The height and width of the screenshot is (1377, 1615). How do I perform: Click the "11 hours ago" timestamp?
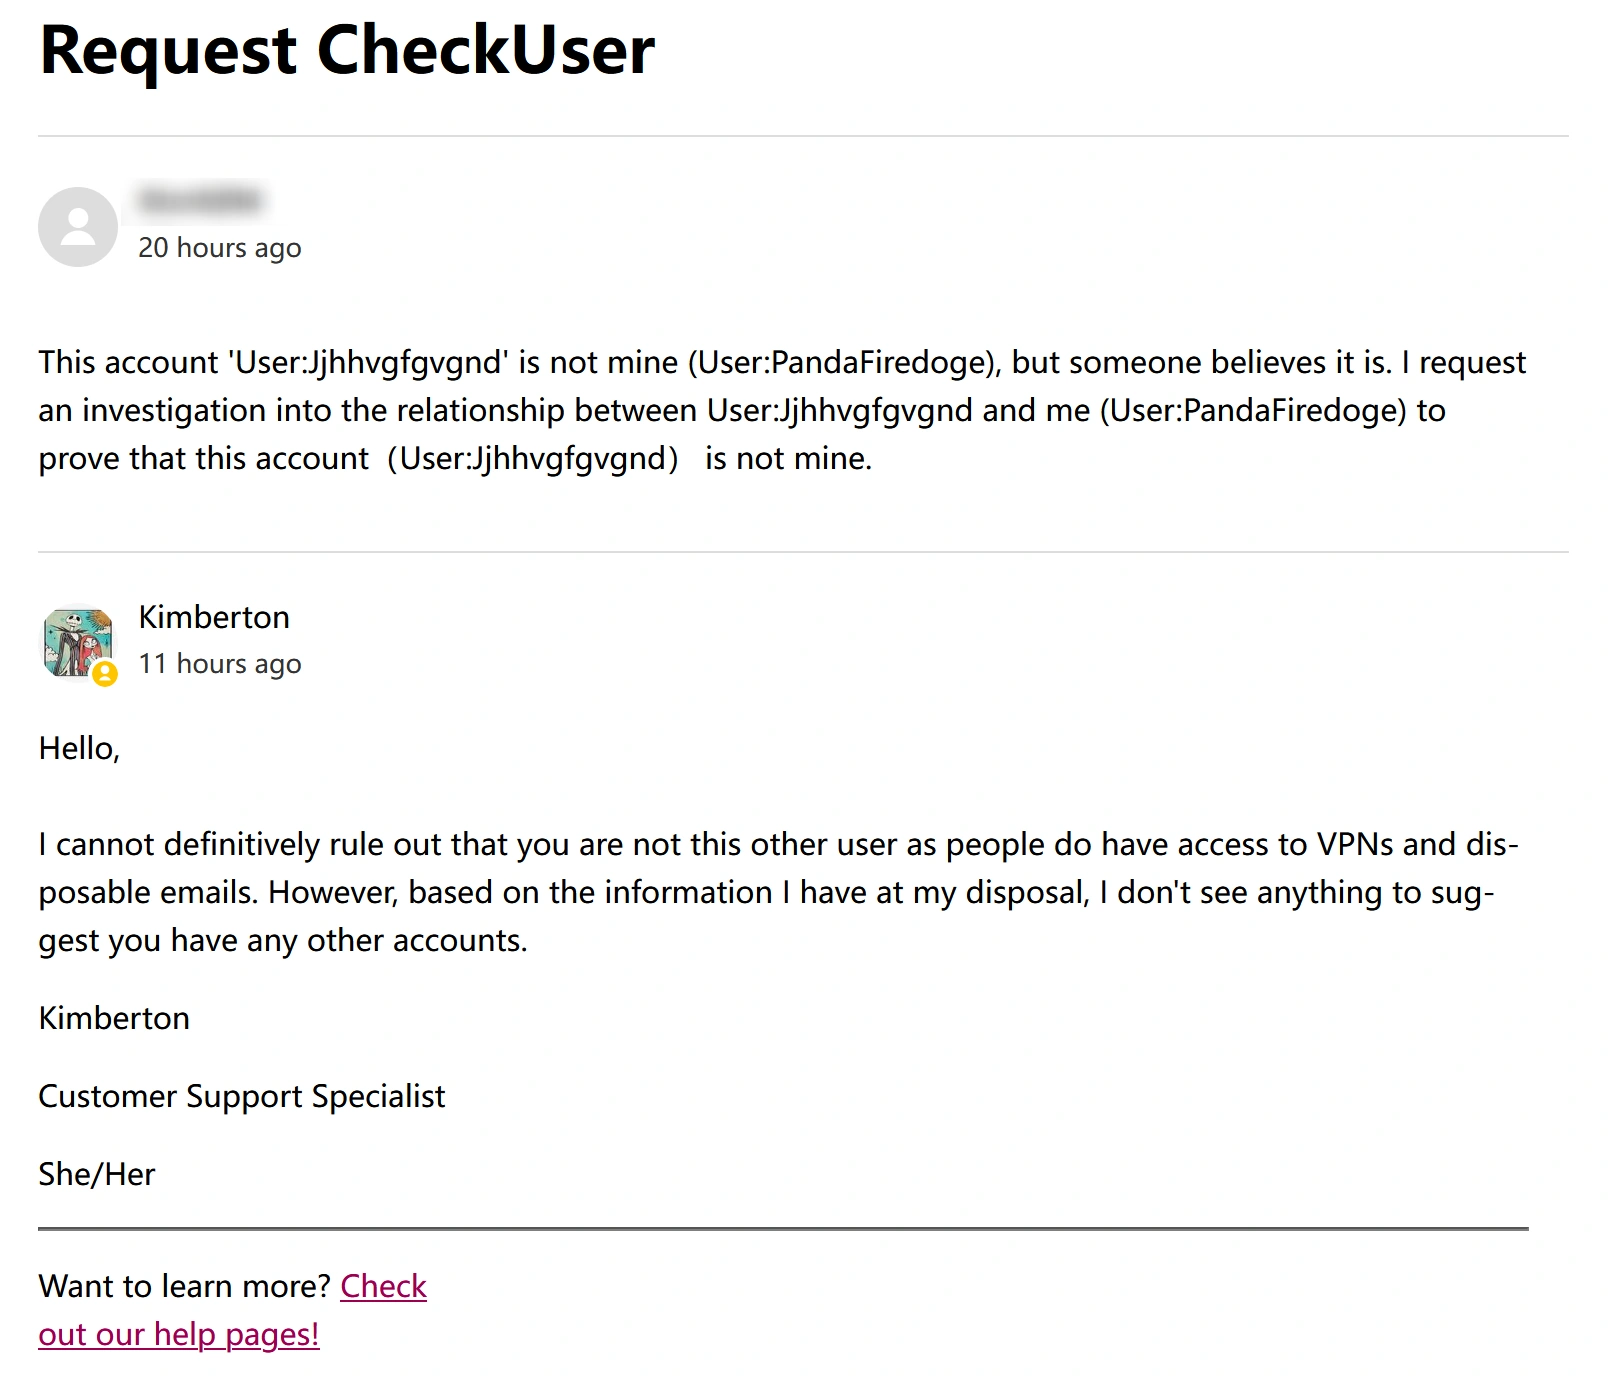click(x=219, y=664)
